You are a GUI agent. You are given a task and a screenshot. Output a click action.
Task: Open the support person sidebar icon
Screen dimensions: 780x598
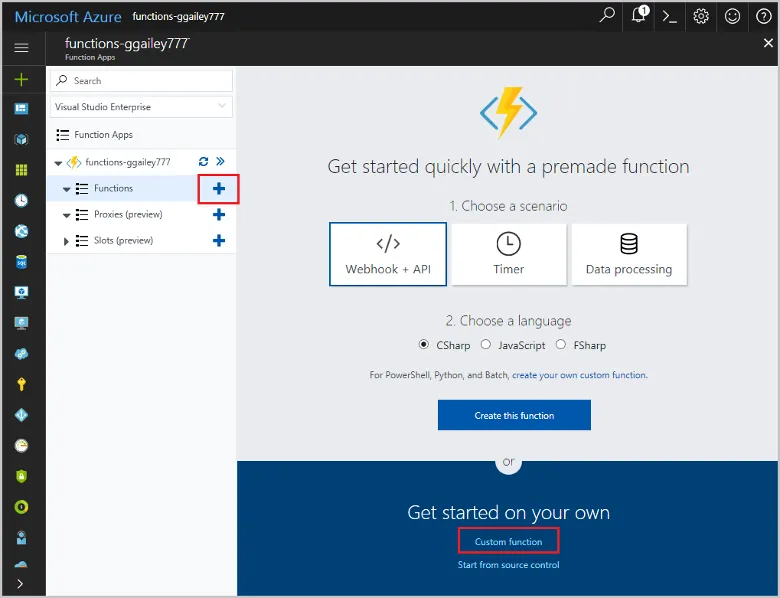point(21,538)
